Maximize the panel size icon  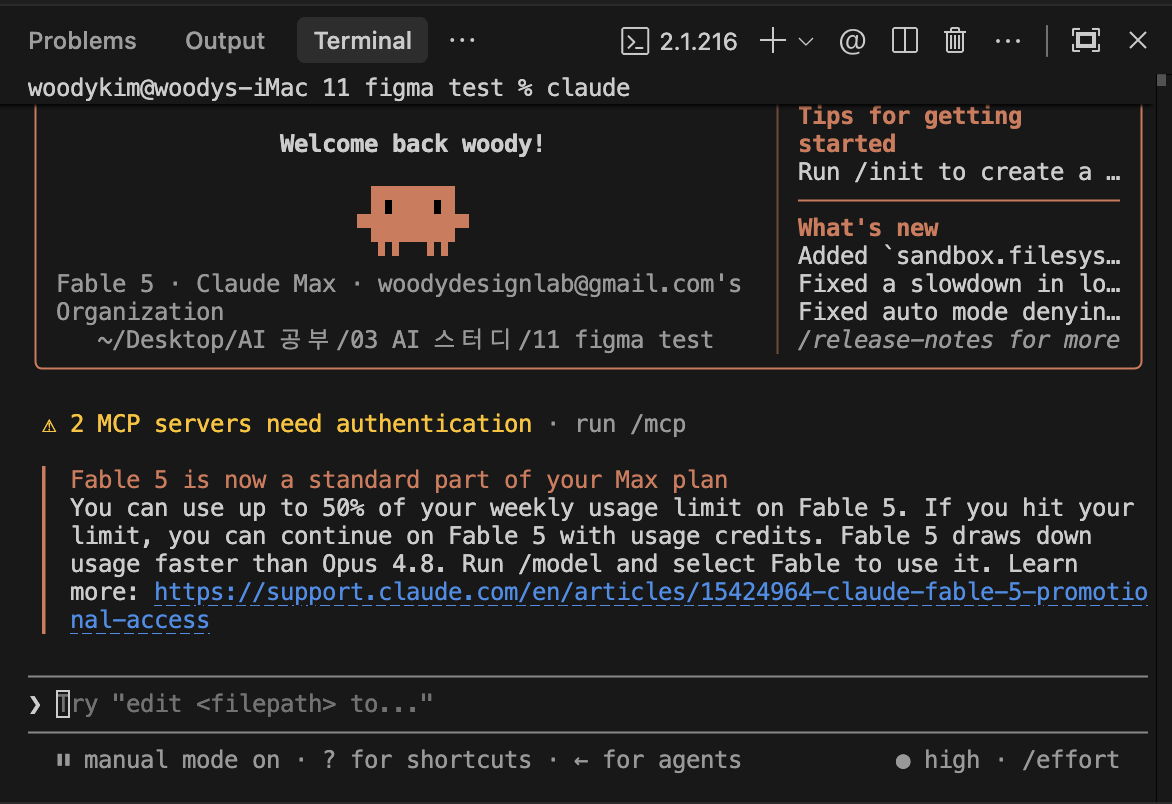coord(1085,40)
